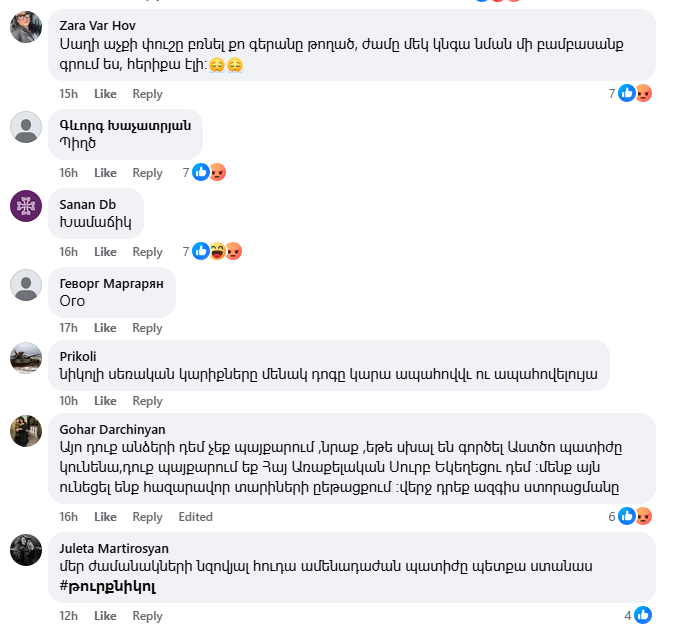The height and width of the screenshot is (627, 673).
Task: Open the like reaction on Zara Var Hov's comment
Action: click(627, 93)
